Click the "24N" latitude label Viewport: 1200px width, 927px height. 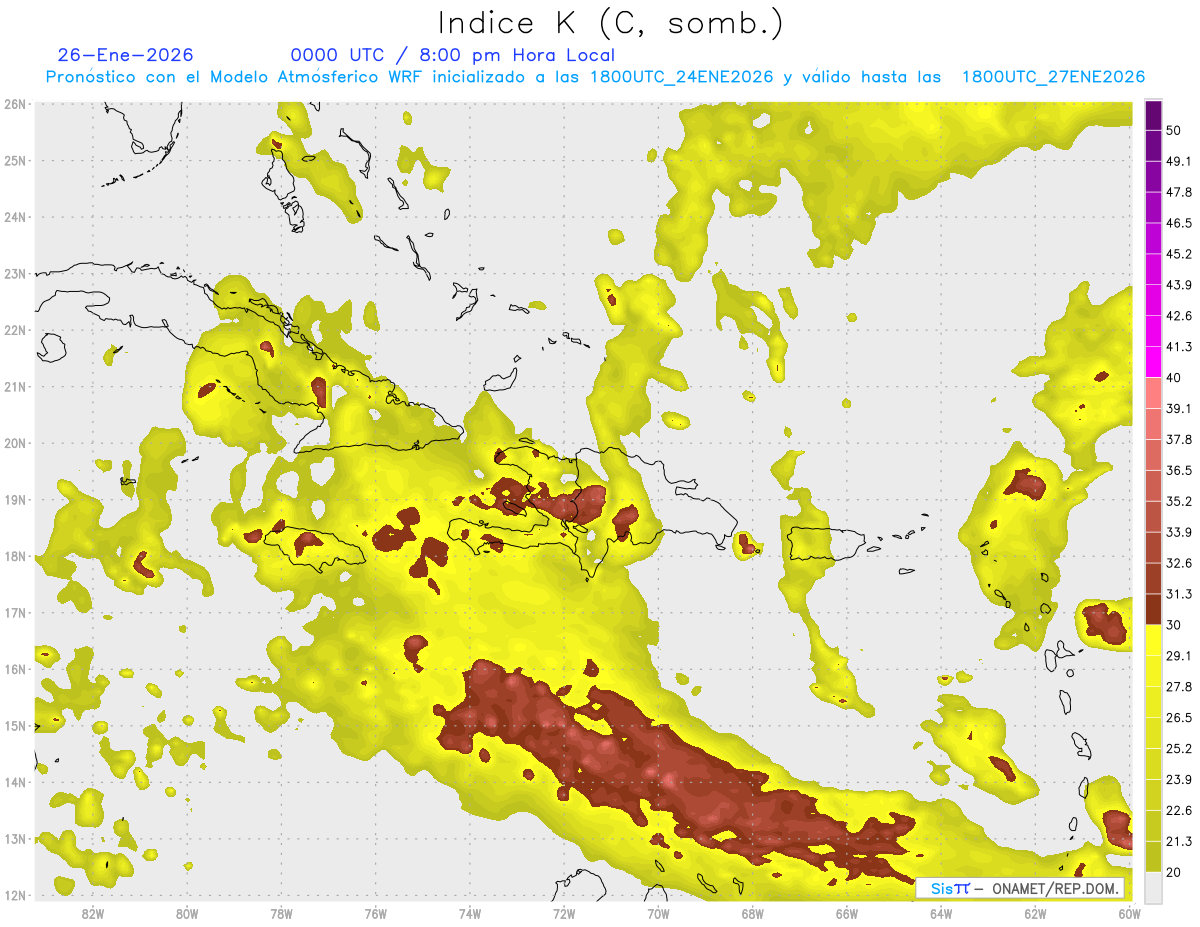click(x=15, y=217)
